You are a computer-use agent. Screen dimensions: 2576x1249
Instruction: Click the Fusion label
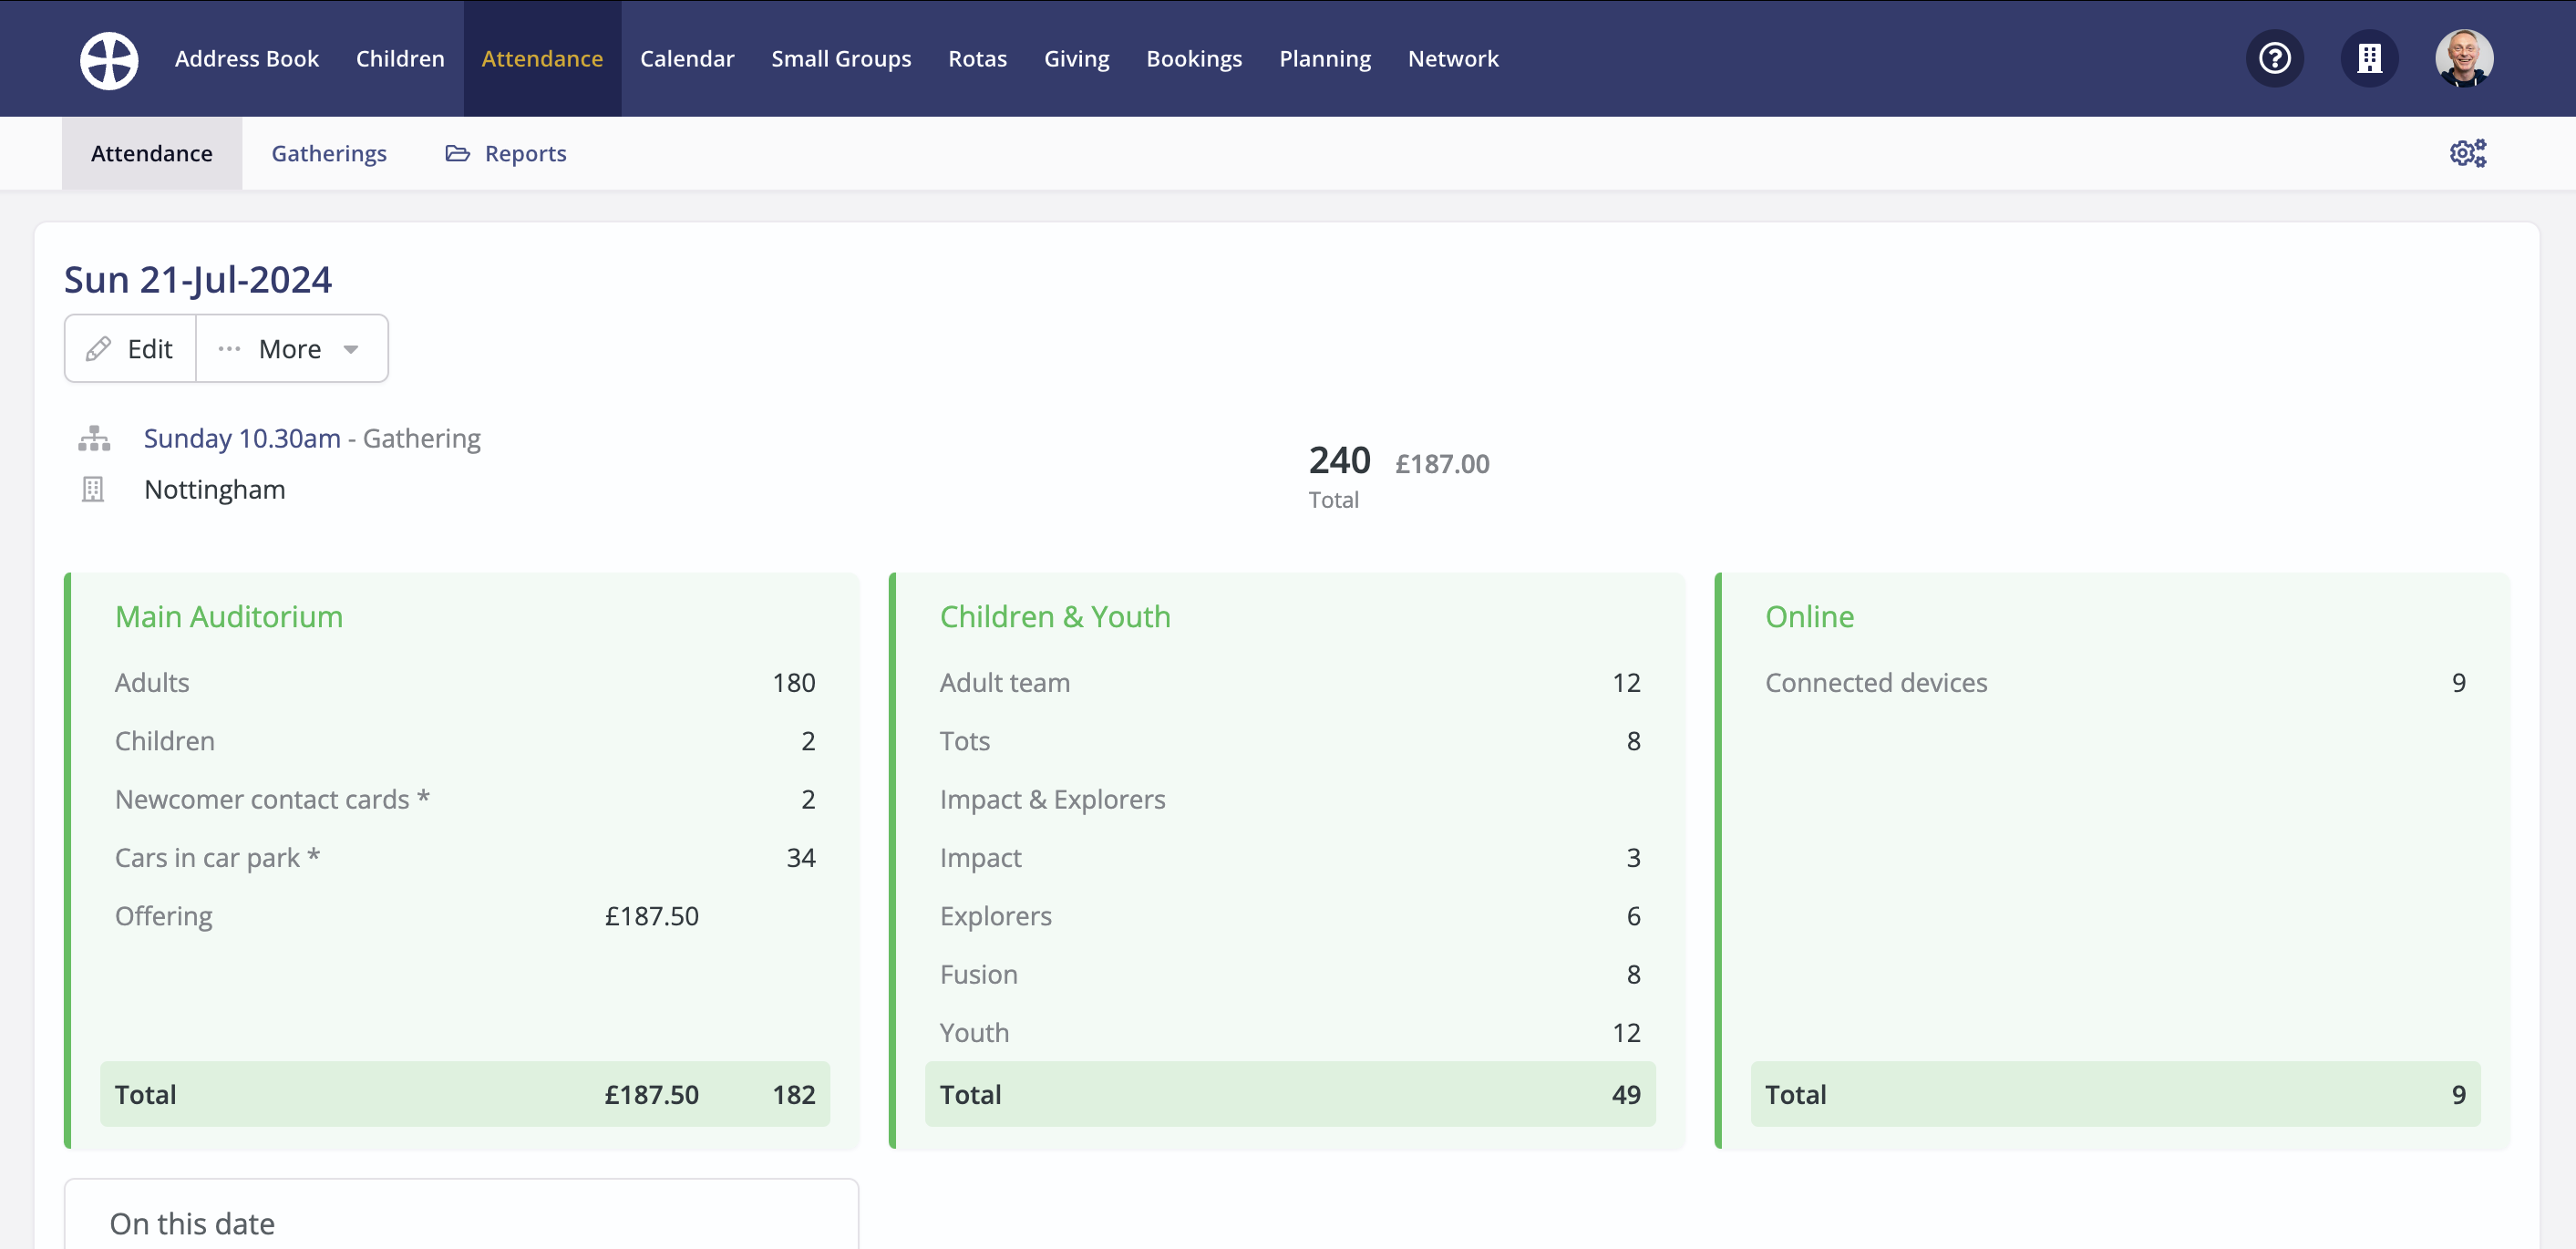coord(979,975)
